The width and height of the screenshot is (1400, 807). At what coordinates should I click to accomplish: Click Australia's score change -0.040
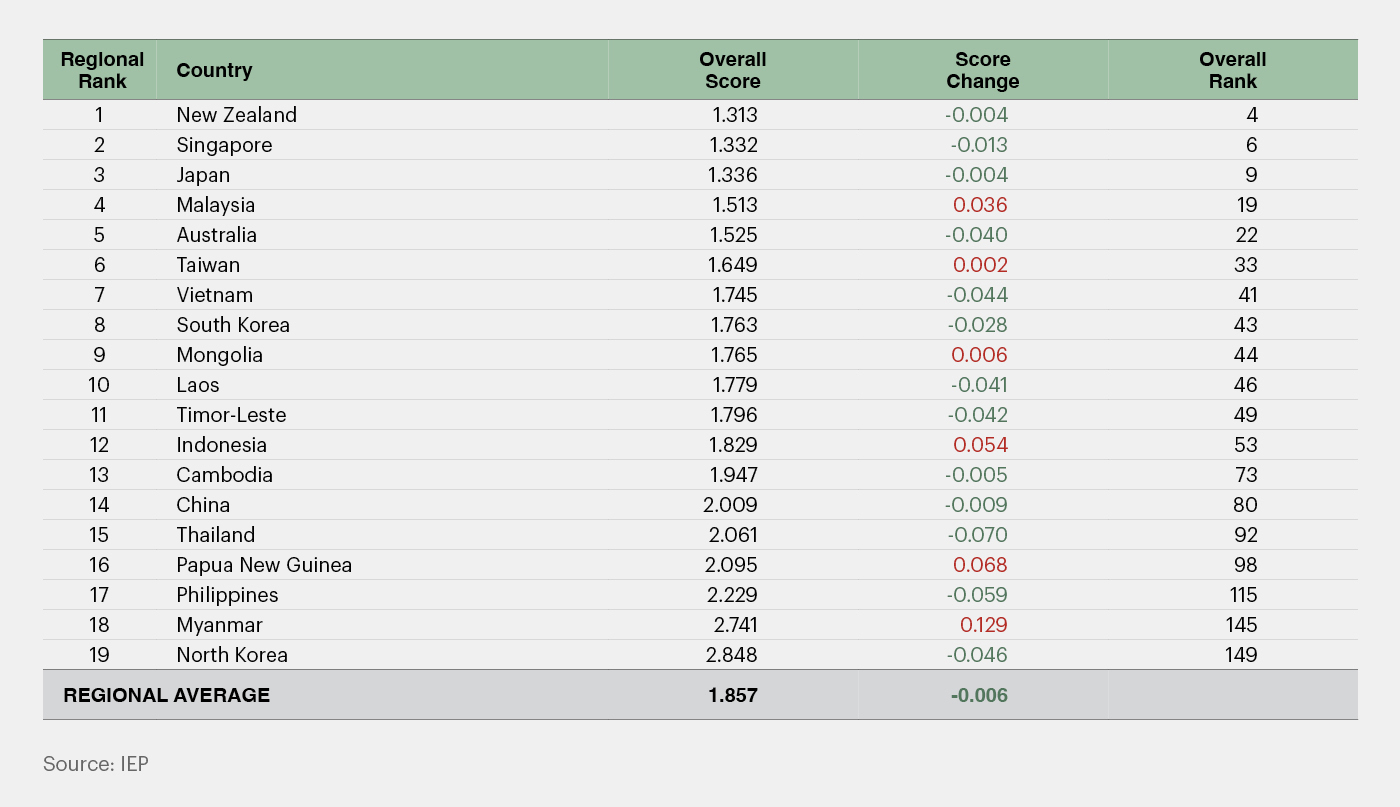(977, 235)
